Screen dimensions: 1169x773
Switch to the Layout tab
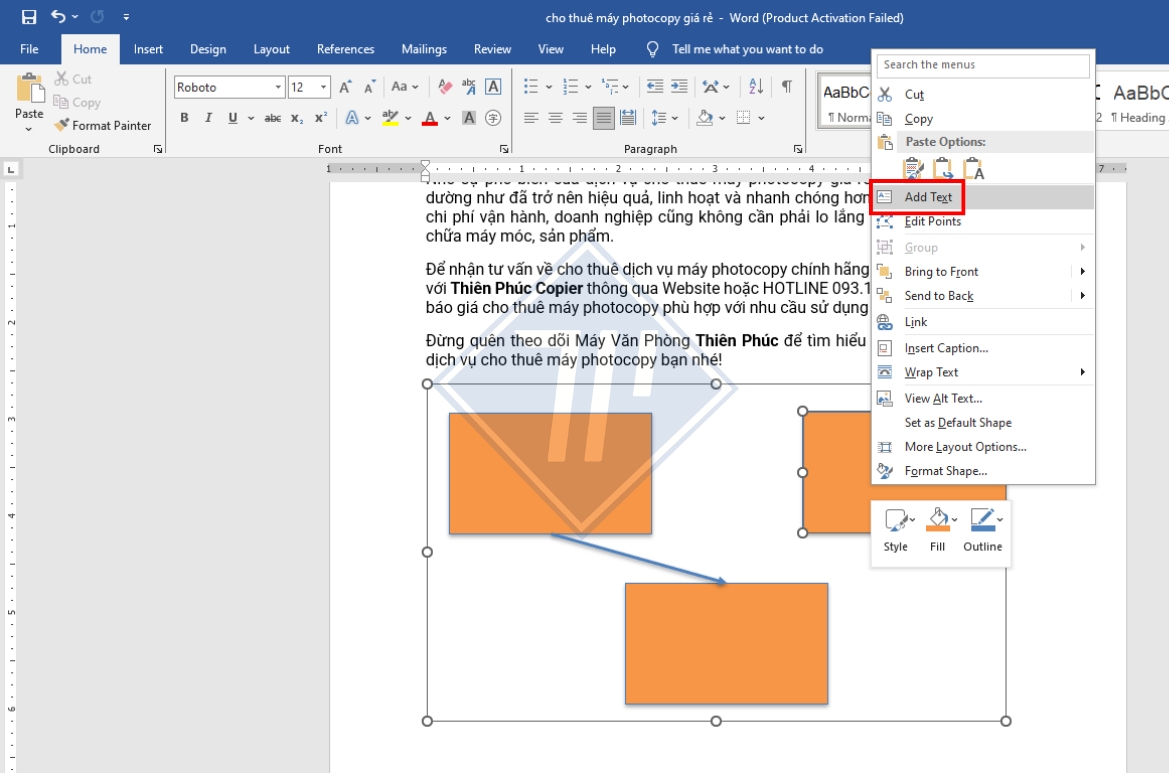coord(271,49)
